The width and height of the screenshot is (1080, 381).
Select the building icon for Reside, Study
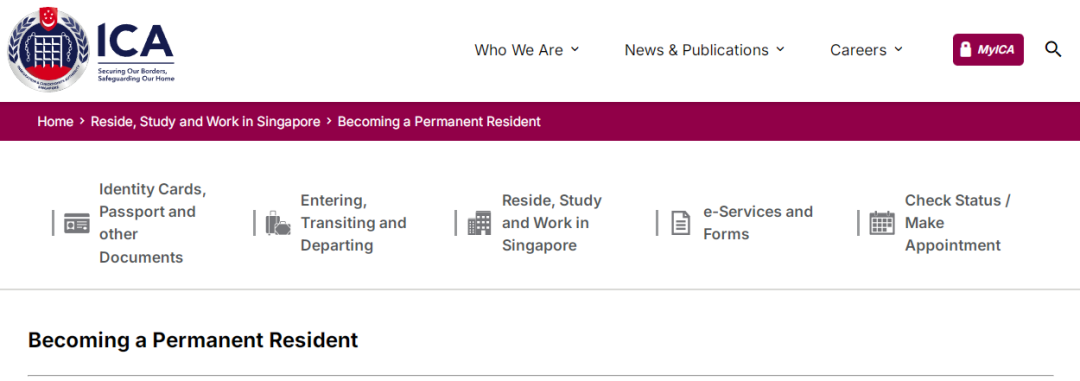point(479,223)
